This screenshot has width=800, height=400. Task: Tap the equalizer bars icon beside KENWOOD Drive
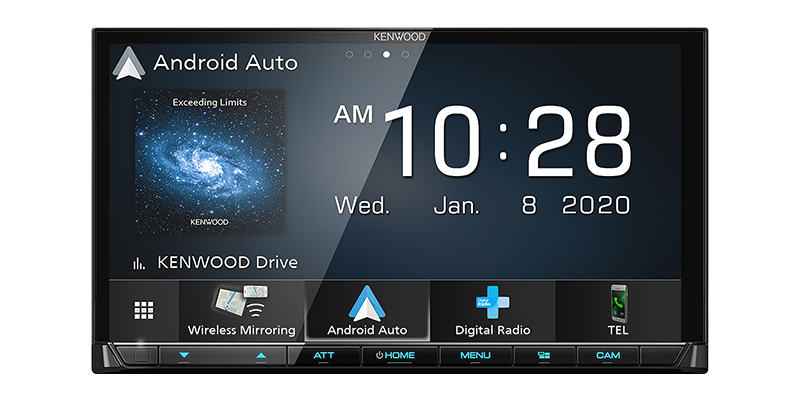click(x=139, y=263)
